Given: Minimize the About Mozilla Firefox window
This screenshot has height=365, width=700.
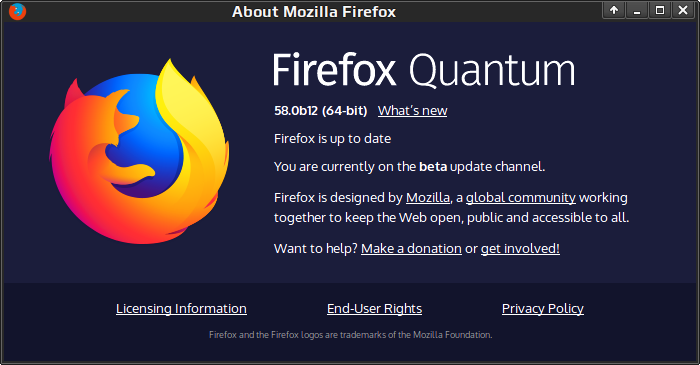Looking at the screenshot, I should click(x=637, y=10).
